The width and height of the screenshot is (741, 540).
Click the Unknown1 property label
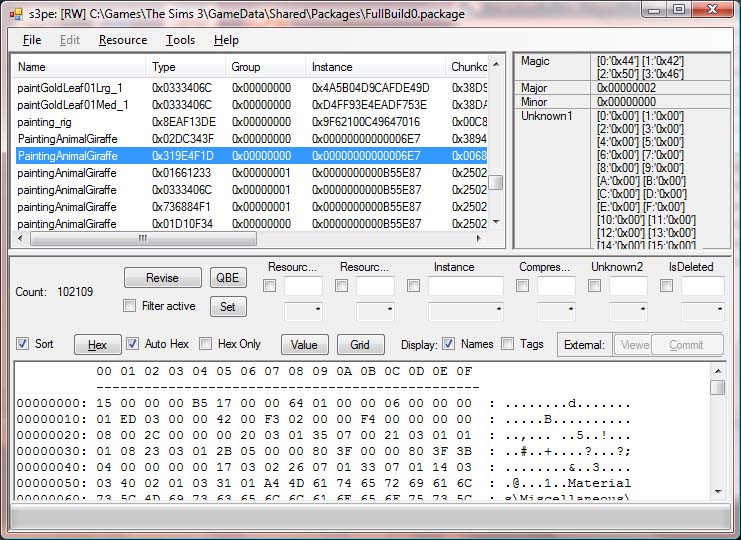click(x=546, y=116)
